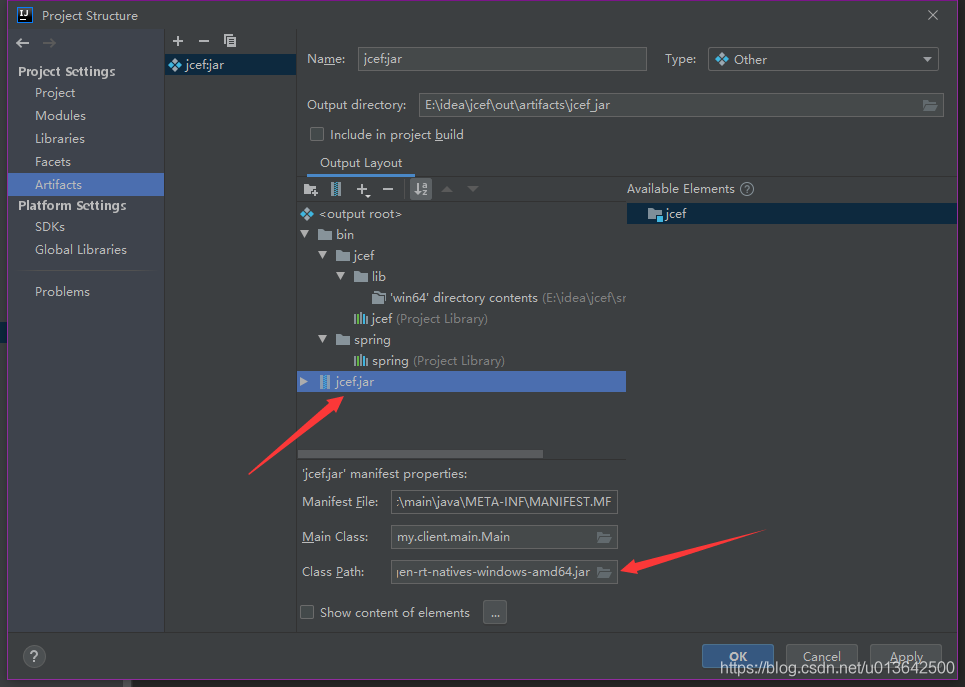Screen dimensions: 965x687
Task: Open SDKs platform settings
Action: point(50,227)
